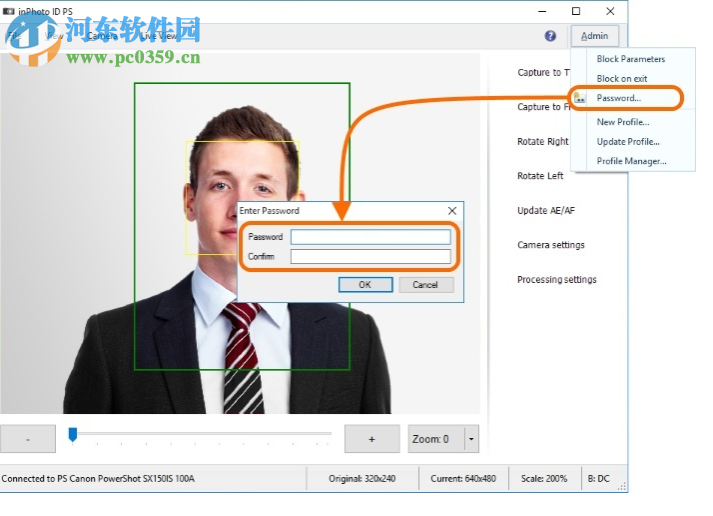
Task: Choose Block on exit menu entry
Action: [622, 79]
